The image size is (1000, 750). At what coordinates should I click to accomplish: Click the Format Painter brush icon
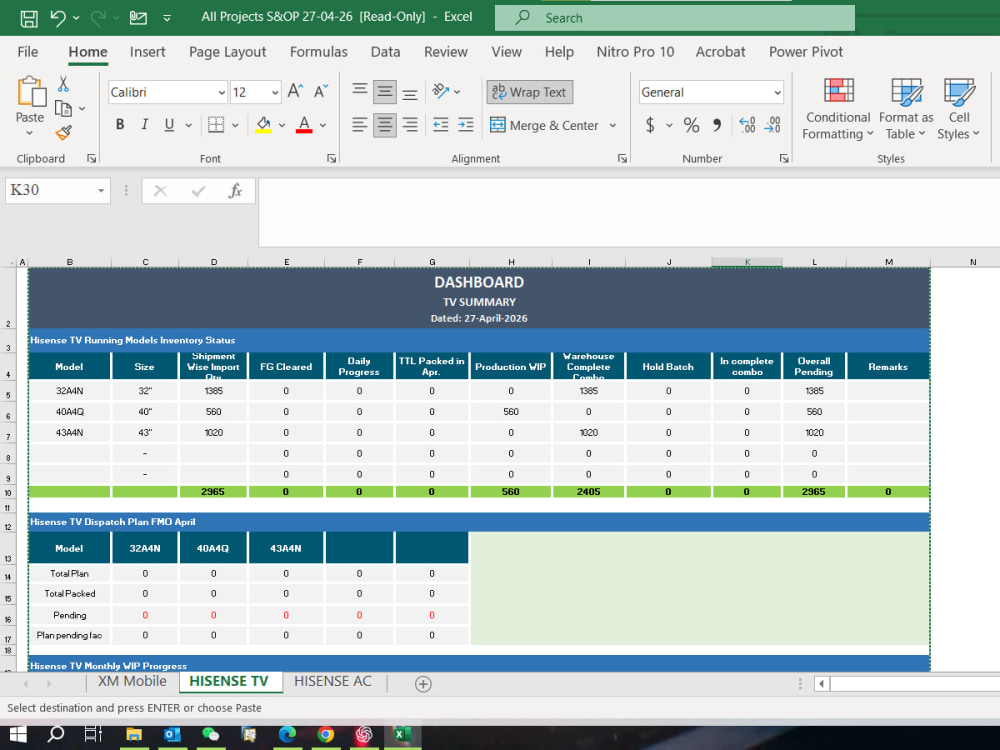click(x=63, y=133)
